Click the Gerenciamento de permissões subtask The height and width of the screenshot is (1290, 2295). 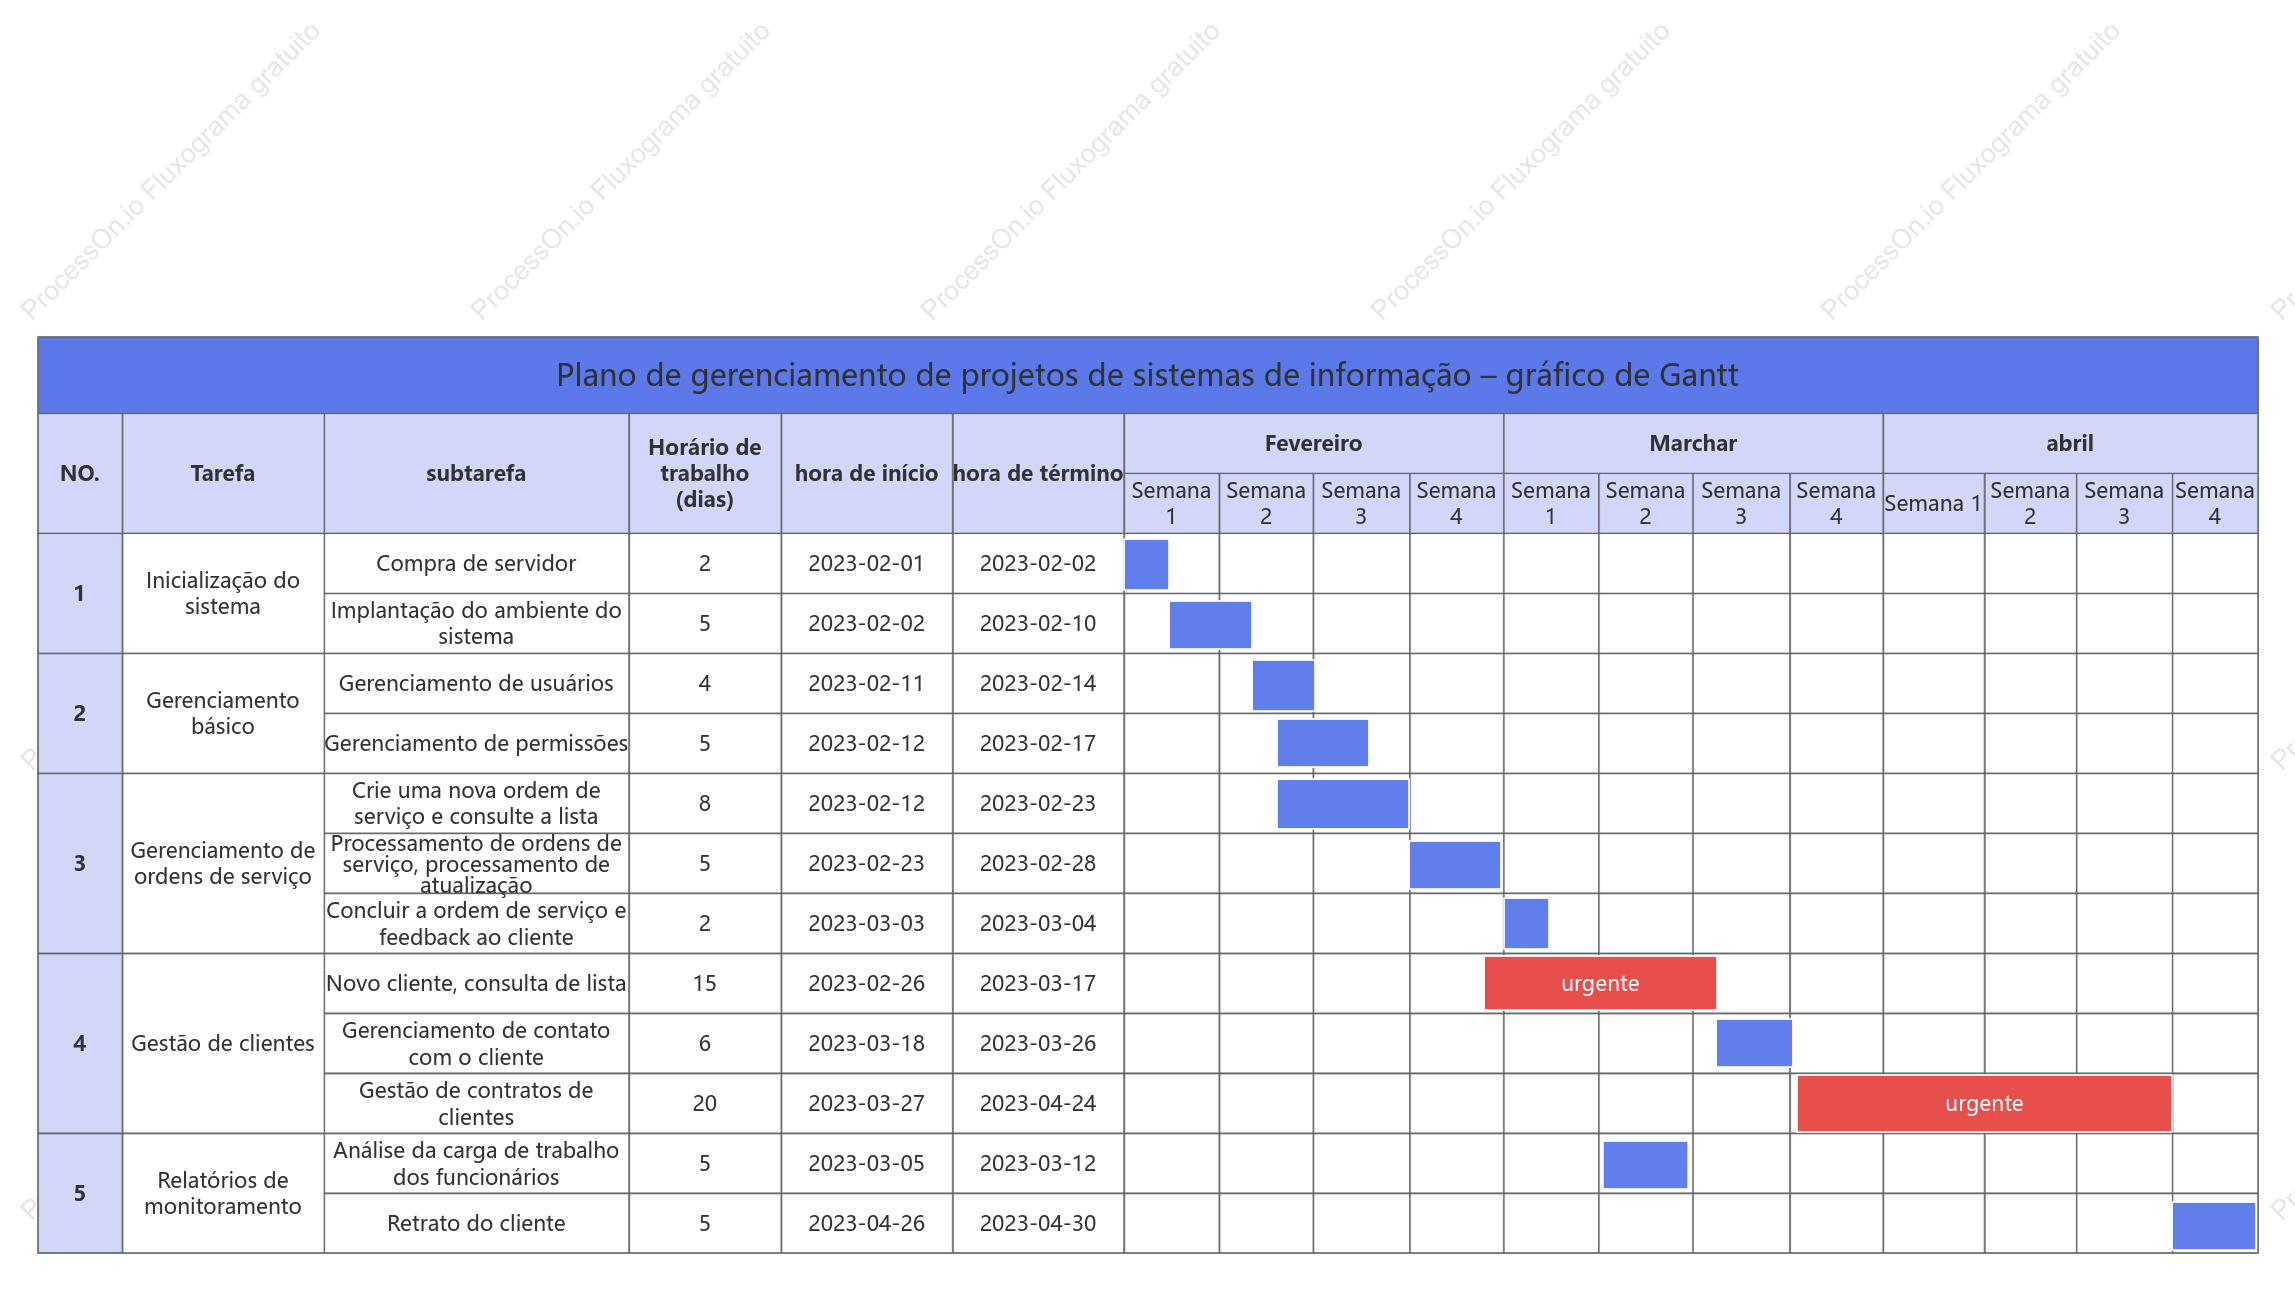(x=476, y=743)
